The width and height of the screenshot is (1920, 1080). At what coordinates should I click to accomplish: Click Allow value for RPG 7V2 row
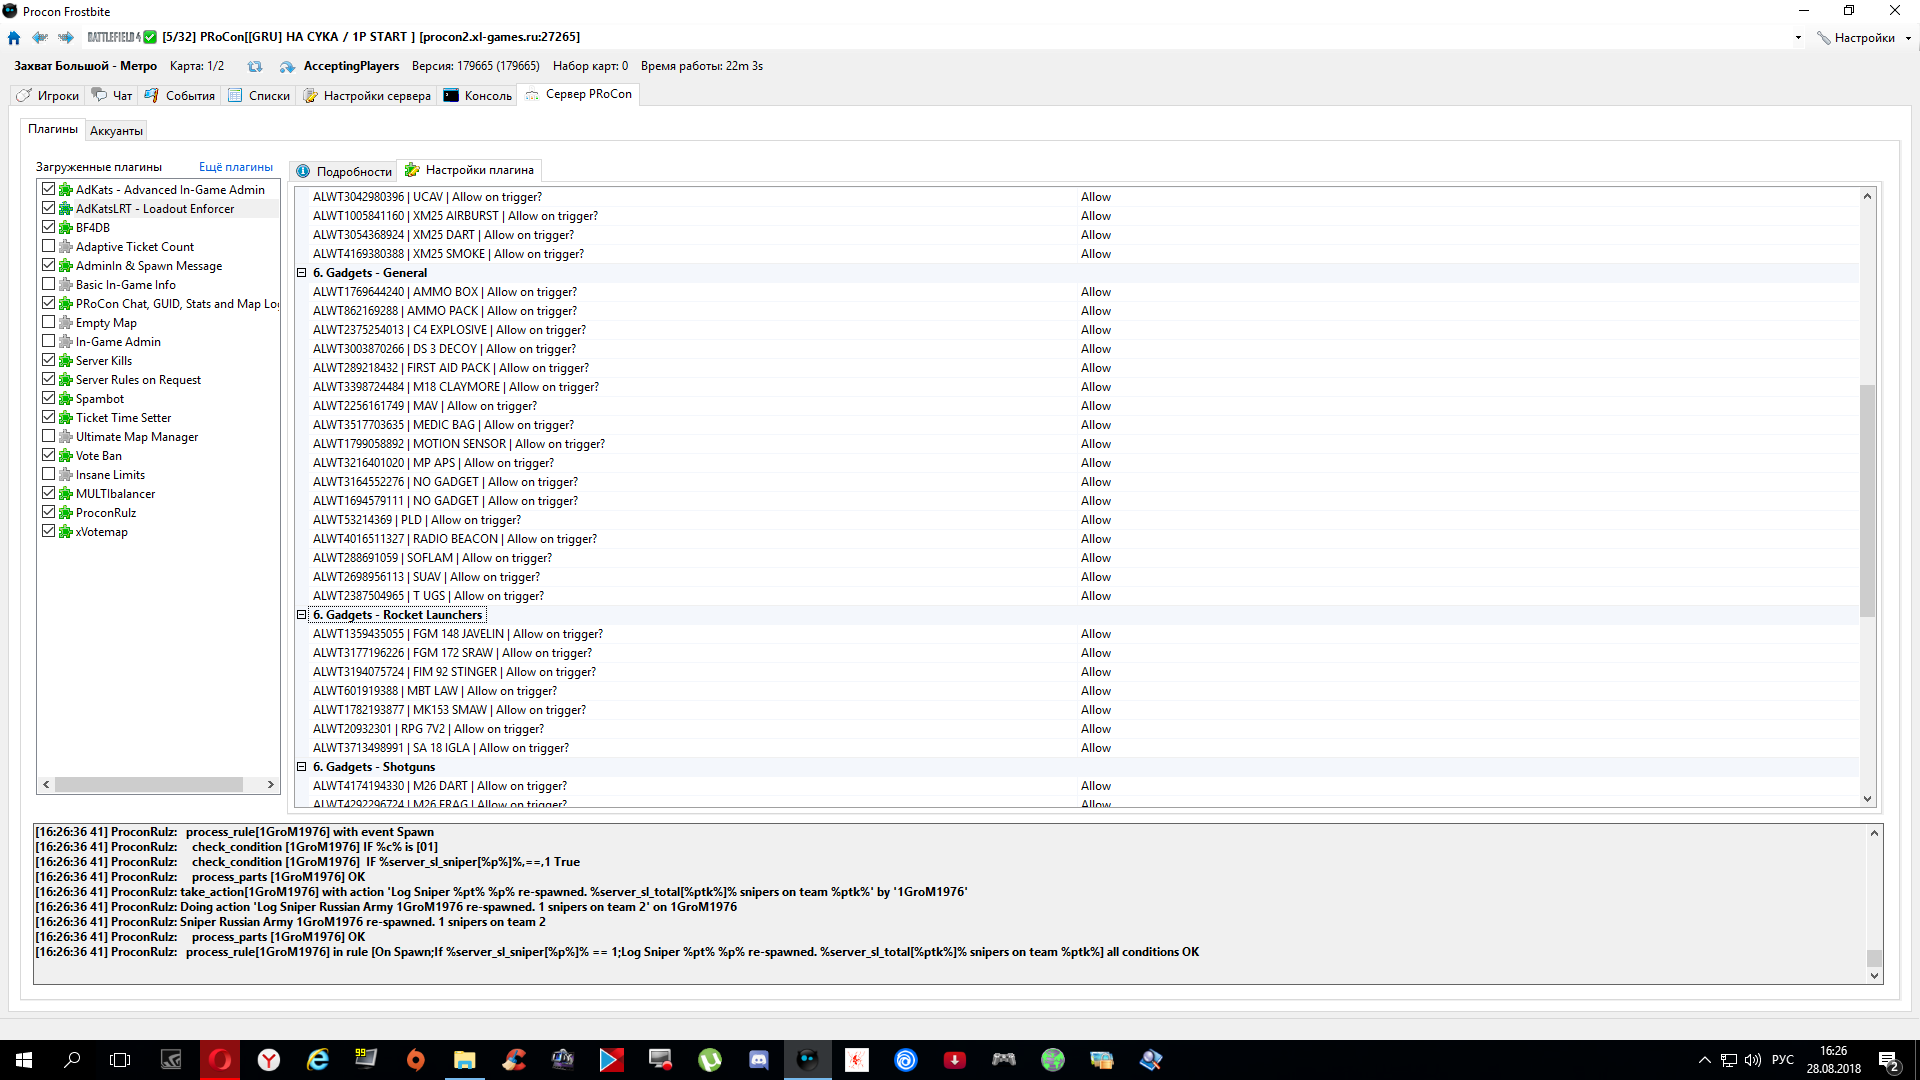point(1096,729)
